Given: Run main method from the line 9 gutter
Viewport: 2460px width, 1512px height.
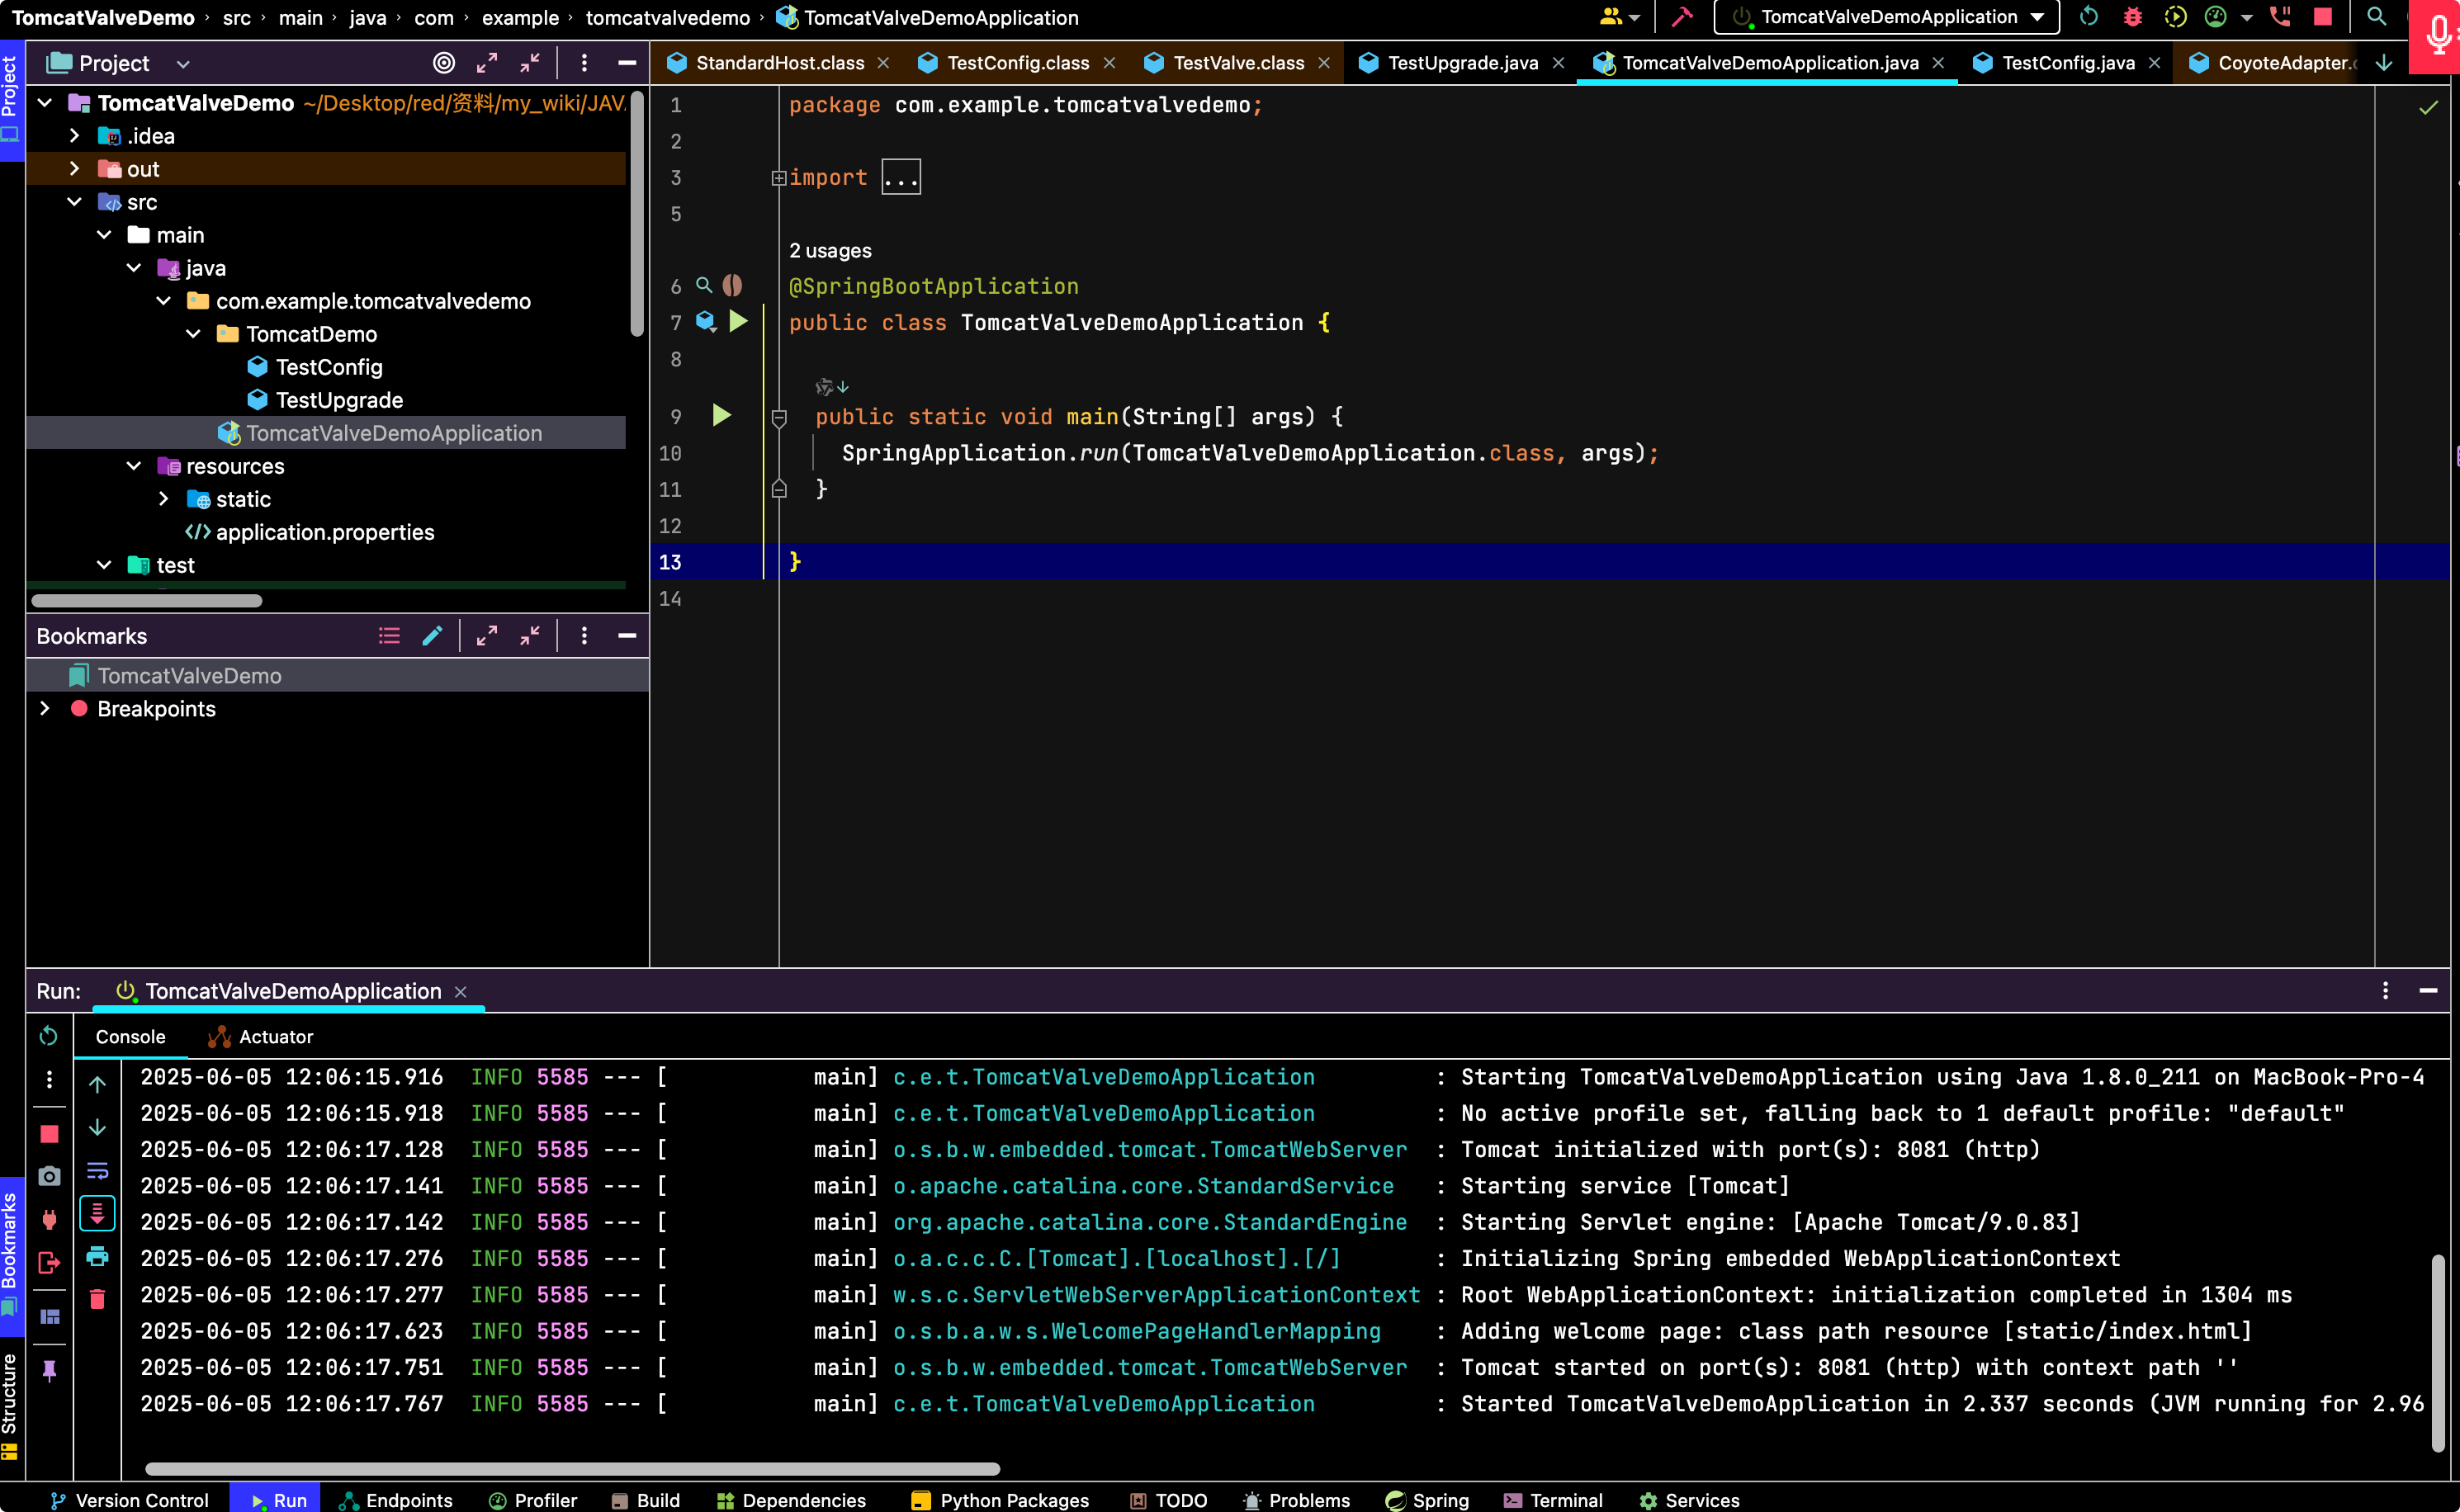Looking at the screenshot, I should [x=721, y=415].
